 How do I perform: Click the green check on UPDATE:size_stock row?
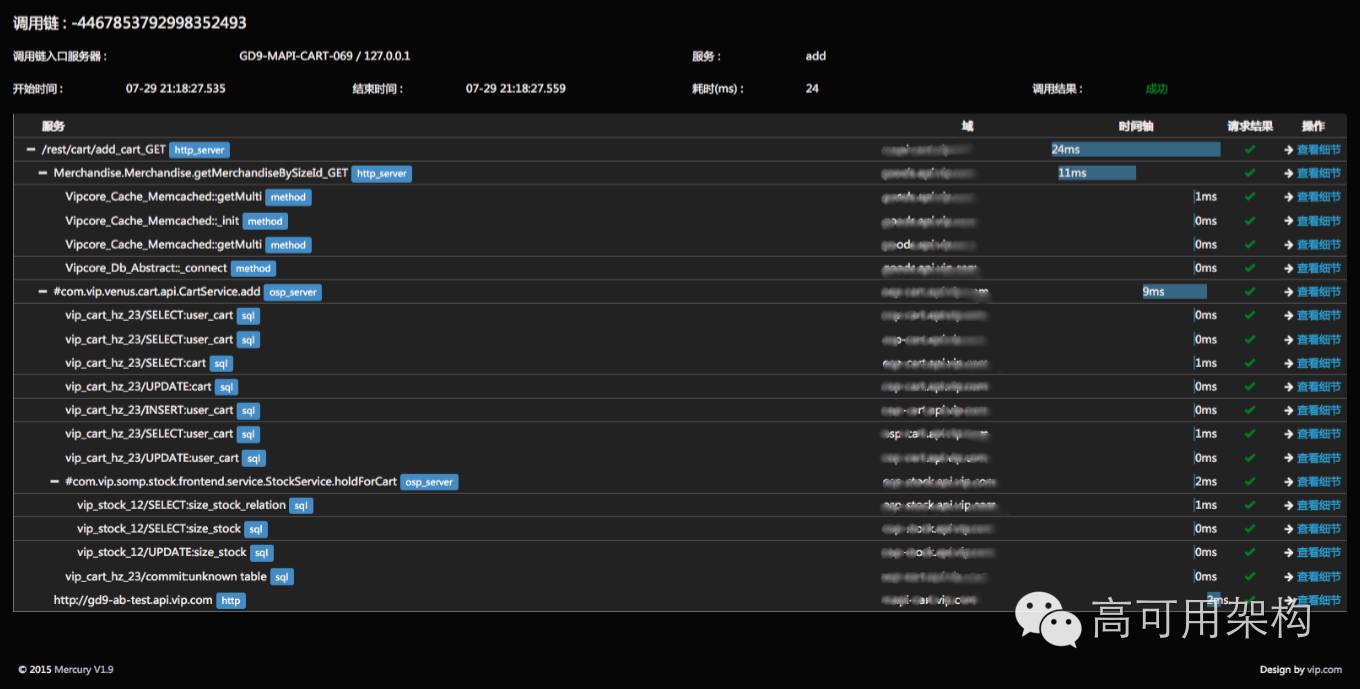point(1249,553)
